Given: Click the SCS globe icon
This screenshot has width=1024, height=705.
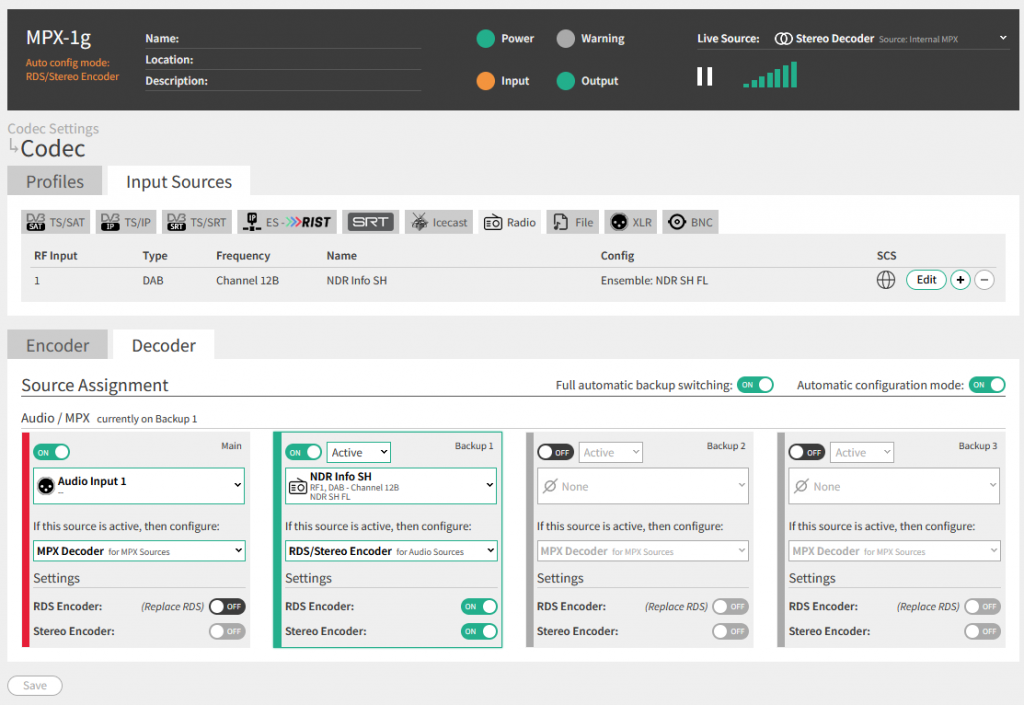Looking at the screenshot, I should click(885, 280).
